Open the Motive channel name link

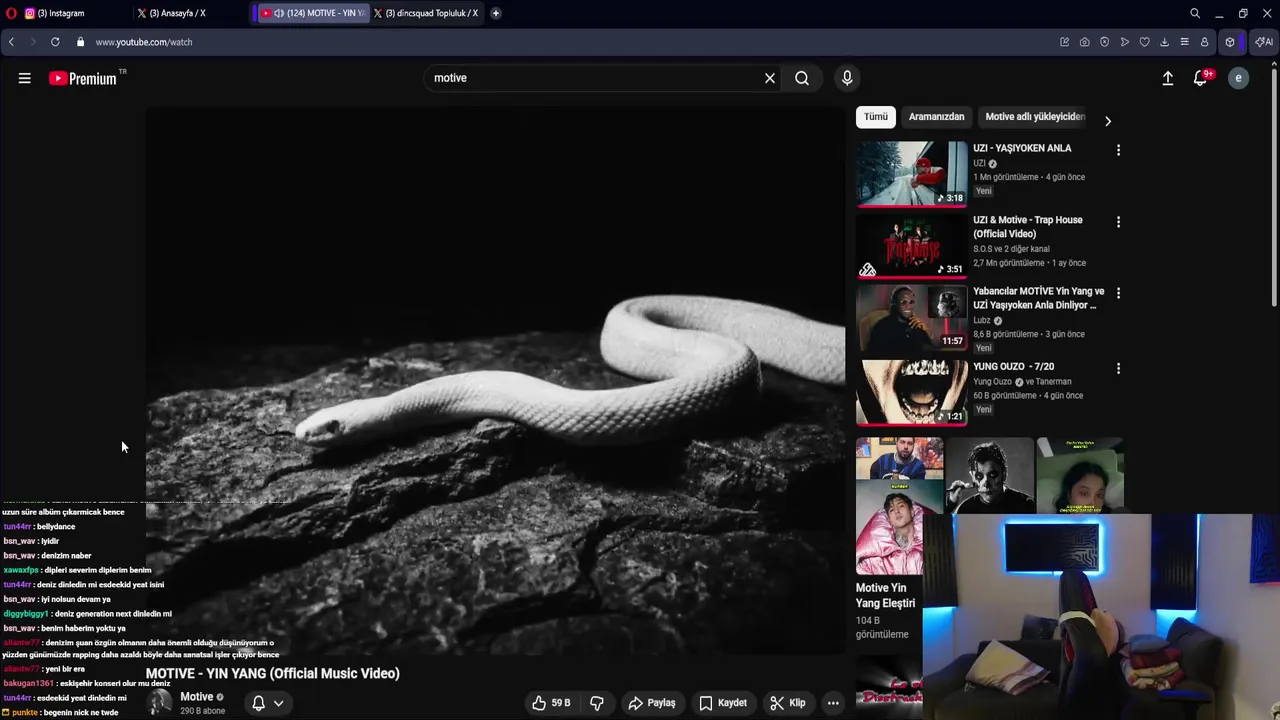pyautogui.click(x=196, y=697)
